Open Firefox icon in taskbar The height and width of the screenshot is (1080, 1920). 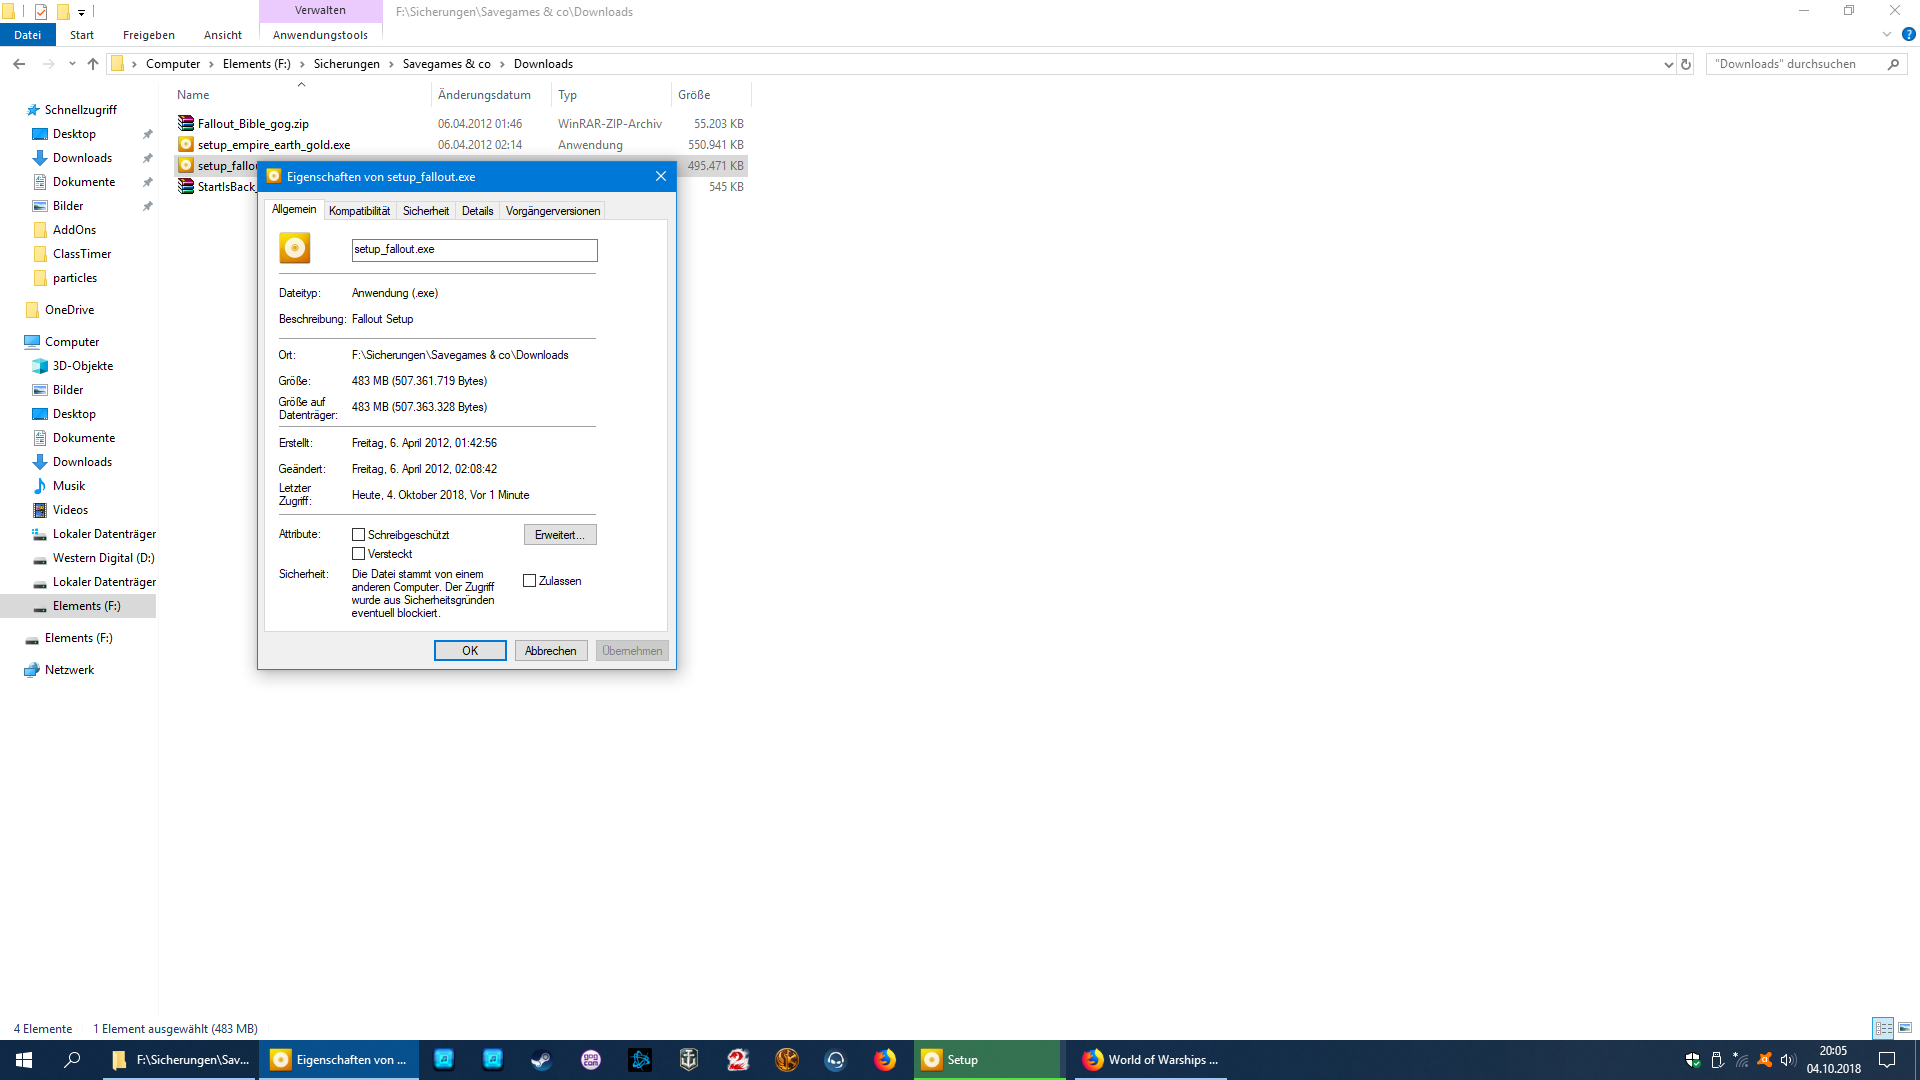885,1060
